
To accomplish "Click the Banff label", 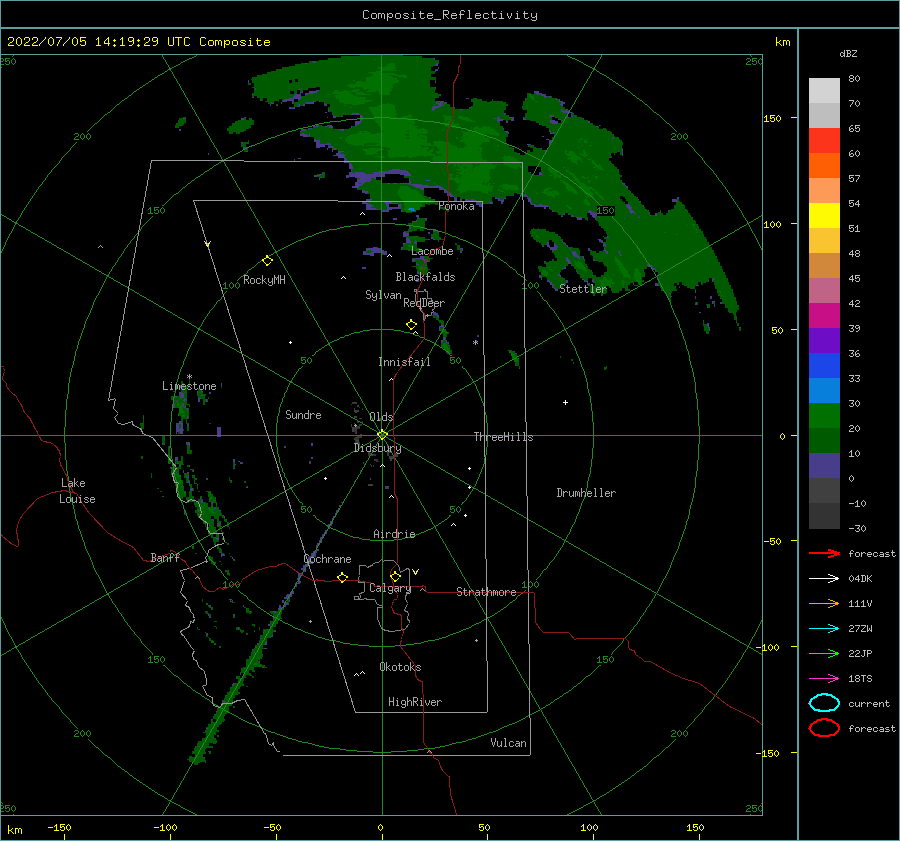I will pyautogui.click(x=165, y=558).
